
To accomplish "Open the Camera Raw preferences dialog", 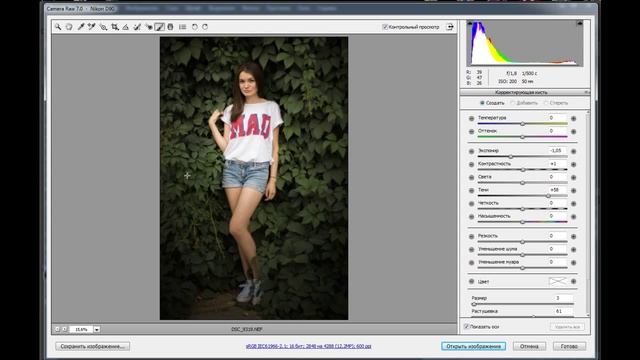I will (x=182, y=27).
